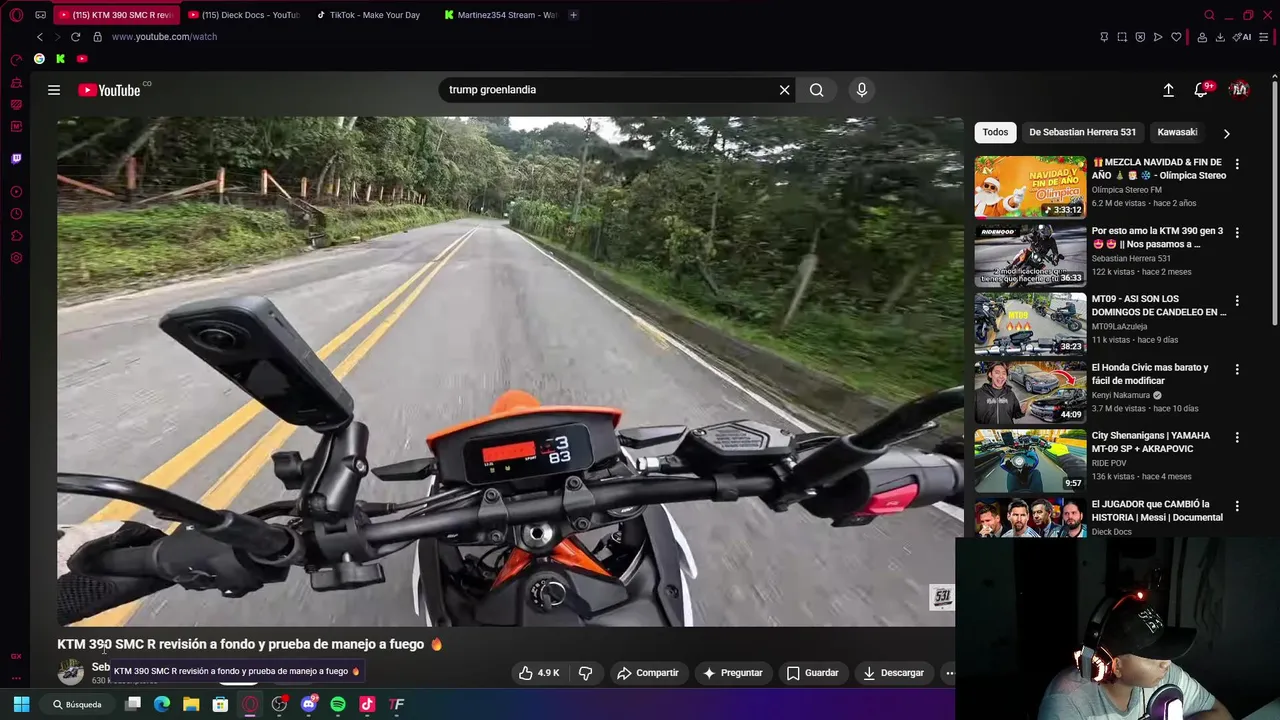Switch to the Martinez354 Stream tab
This screenshot has height=720, width=1280.
[501, 15]
